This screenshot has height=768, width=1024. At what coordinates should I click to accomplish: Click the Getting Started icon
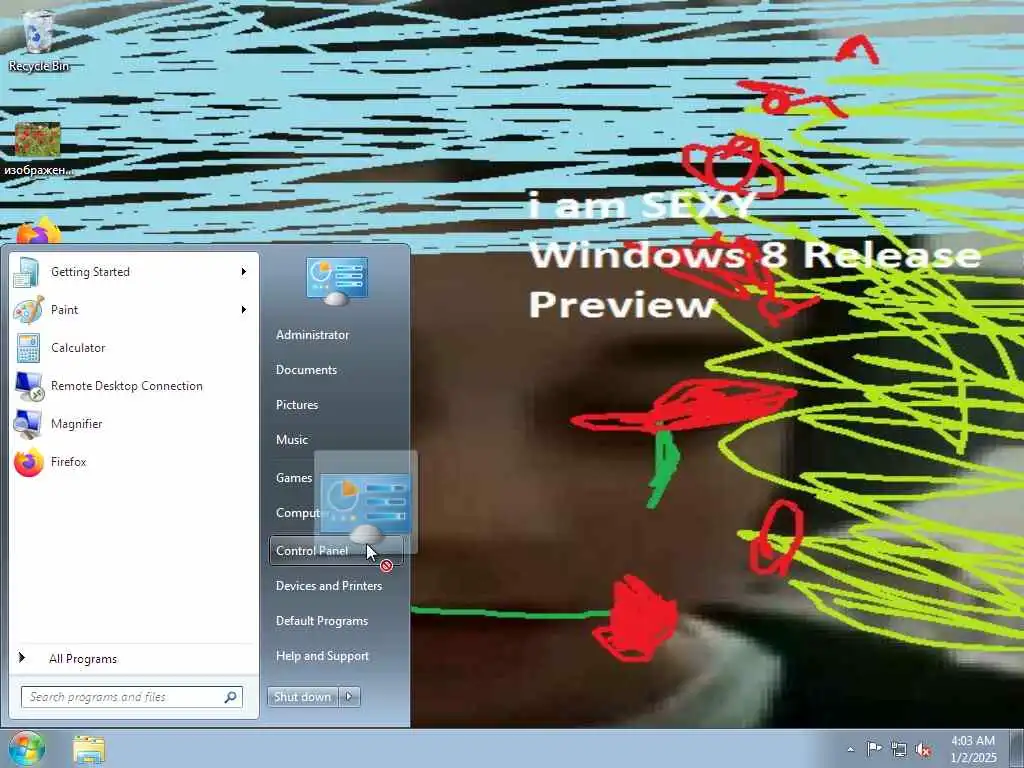point(27,272)
